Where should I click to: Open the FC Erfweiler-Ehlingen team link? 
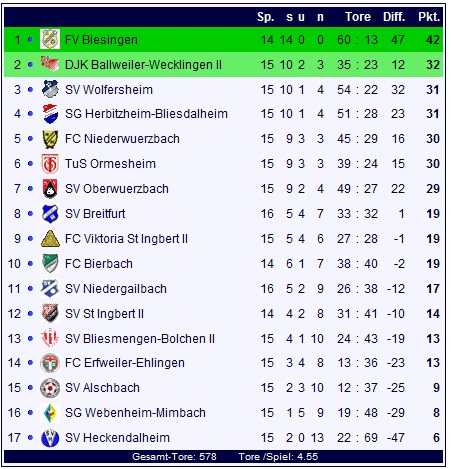125,363
